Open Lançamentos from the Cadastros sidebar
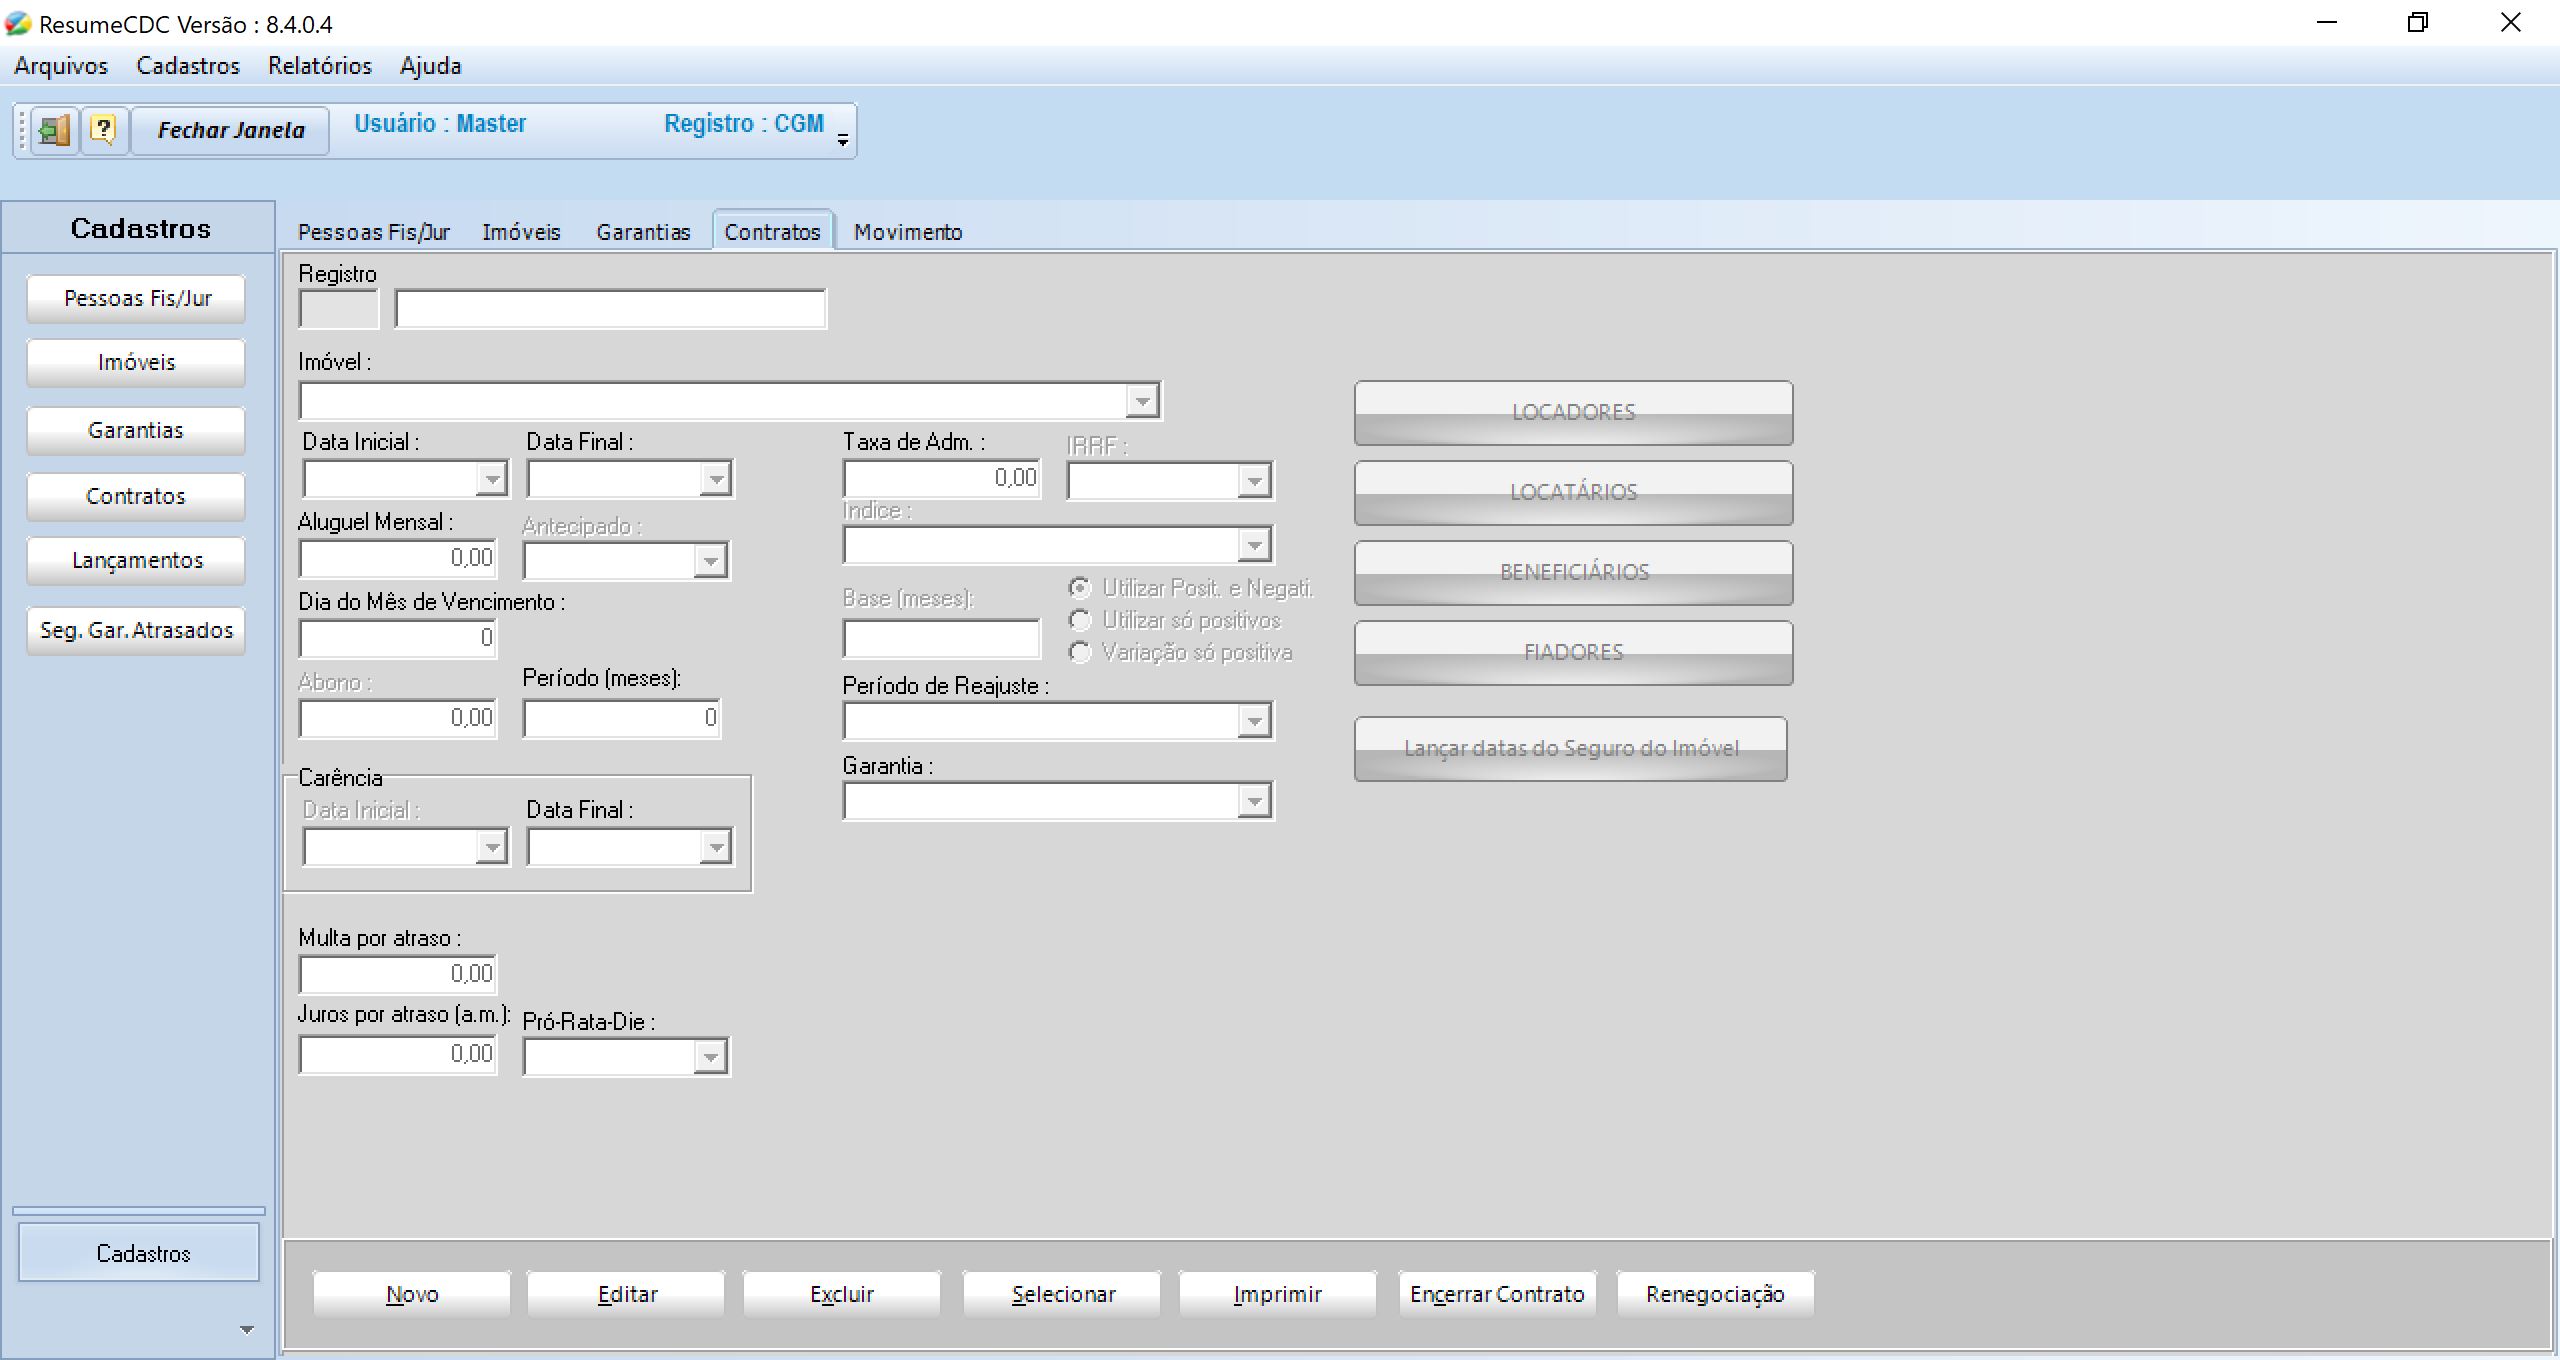 click(137, 561)
